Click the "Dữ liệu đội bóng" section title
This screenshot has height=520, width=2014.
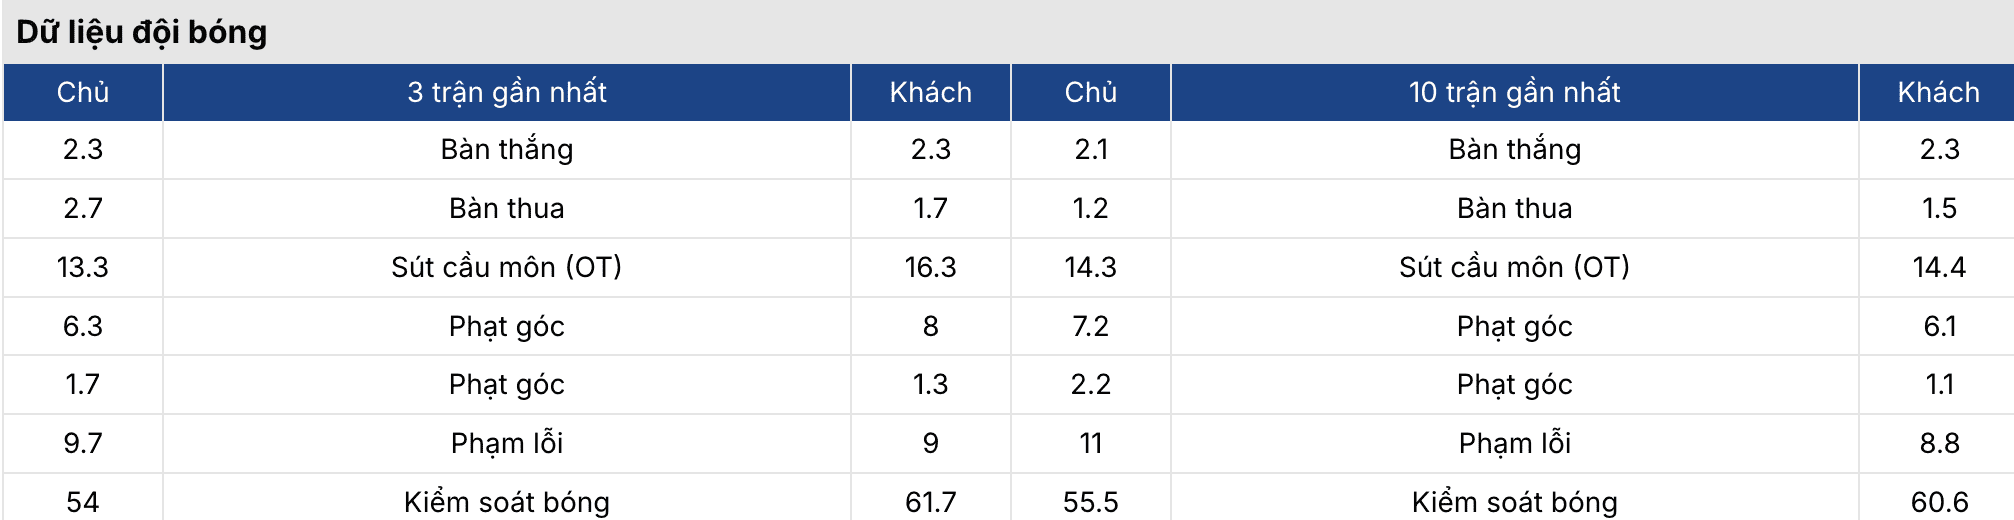(142, 32)
